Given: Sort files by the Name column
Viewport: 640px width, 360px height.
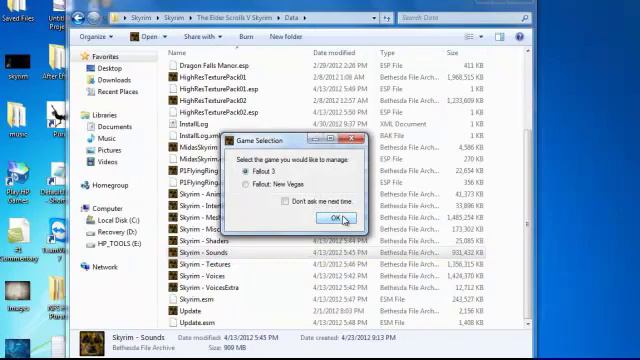Looking at the screenshot, I should (177, 53).
